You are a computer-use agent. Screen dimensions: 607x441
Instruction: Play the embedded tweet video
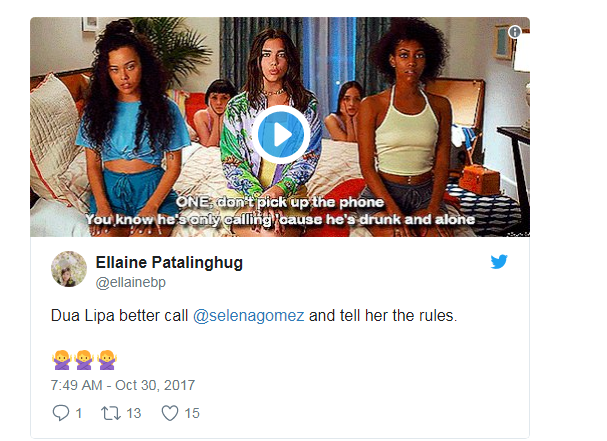(279, 133)
